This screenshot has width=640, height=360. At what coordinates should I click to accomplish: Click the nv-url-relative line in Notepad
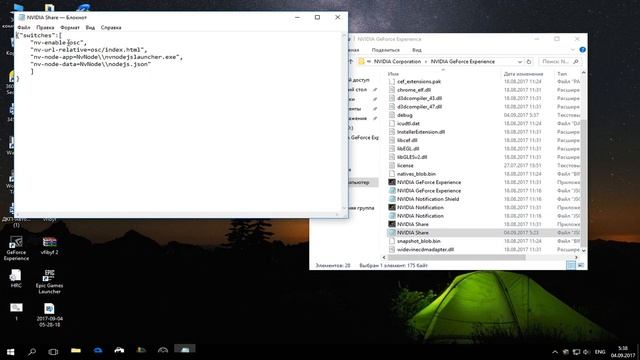(x=89, y=50)
